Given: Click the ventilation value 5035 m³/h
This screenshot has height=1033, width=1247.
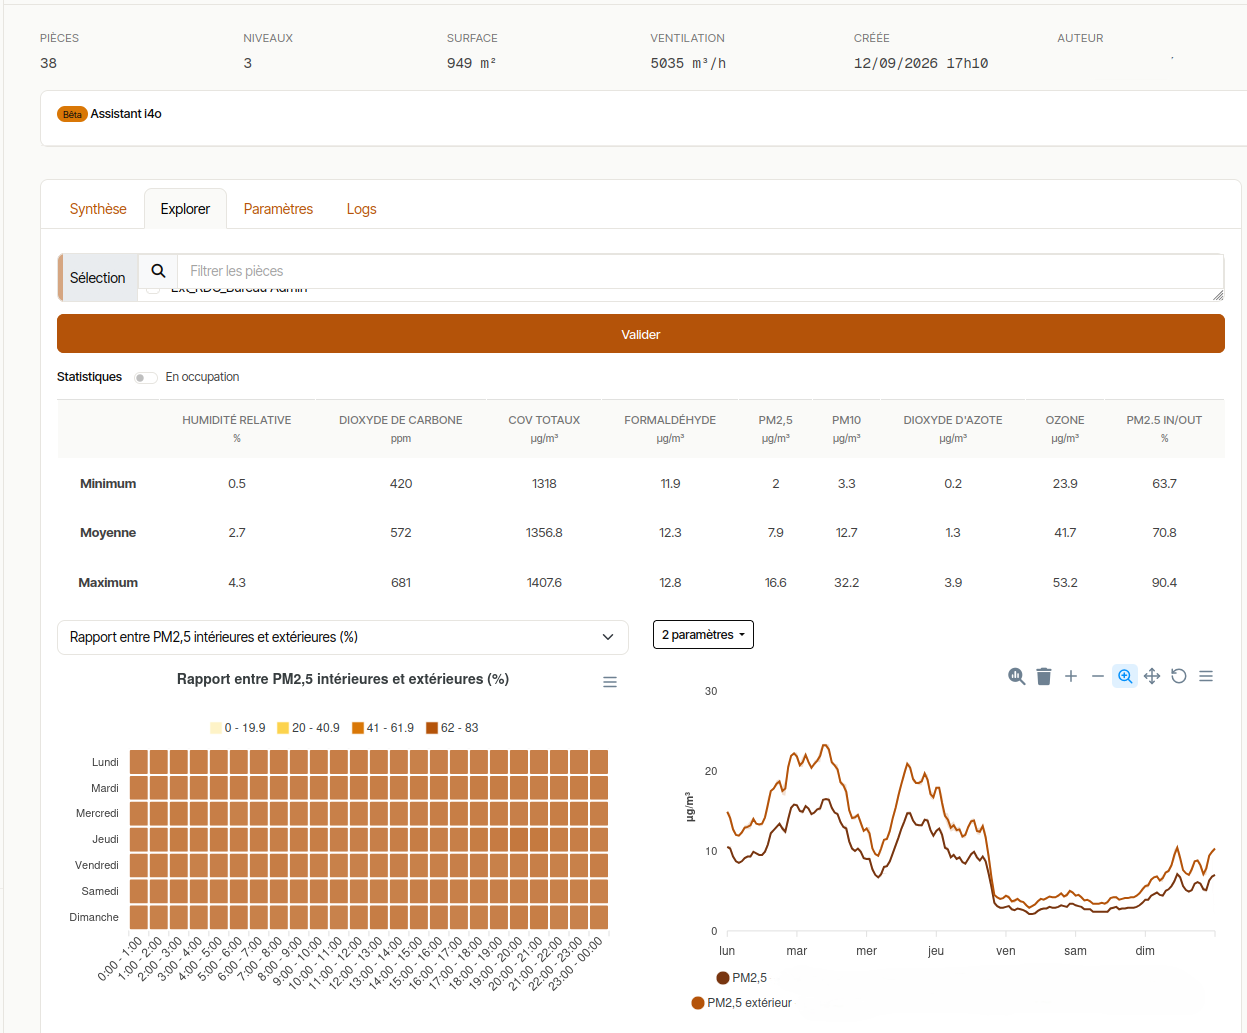Looking at the screenshot, I should (688, 63).
